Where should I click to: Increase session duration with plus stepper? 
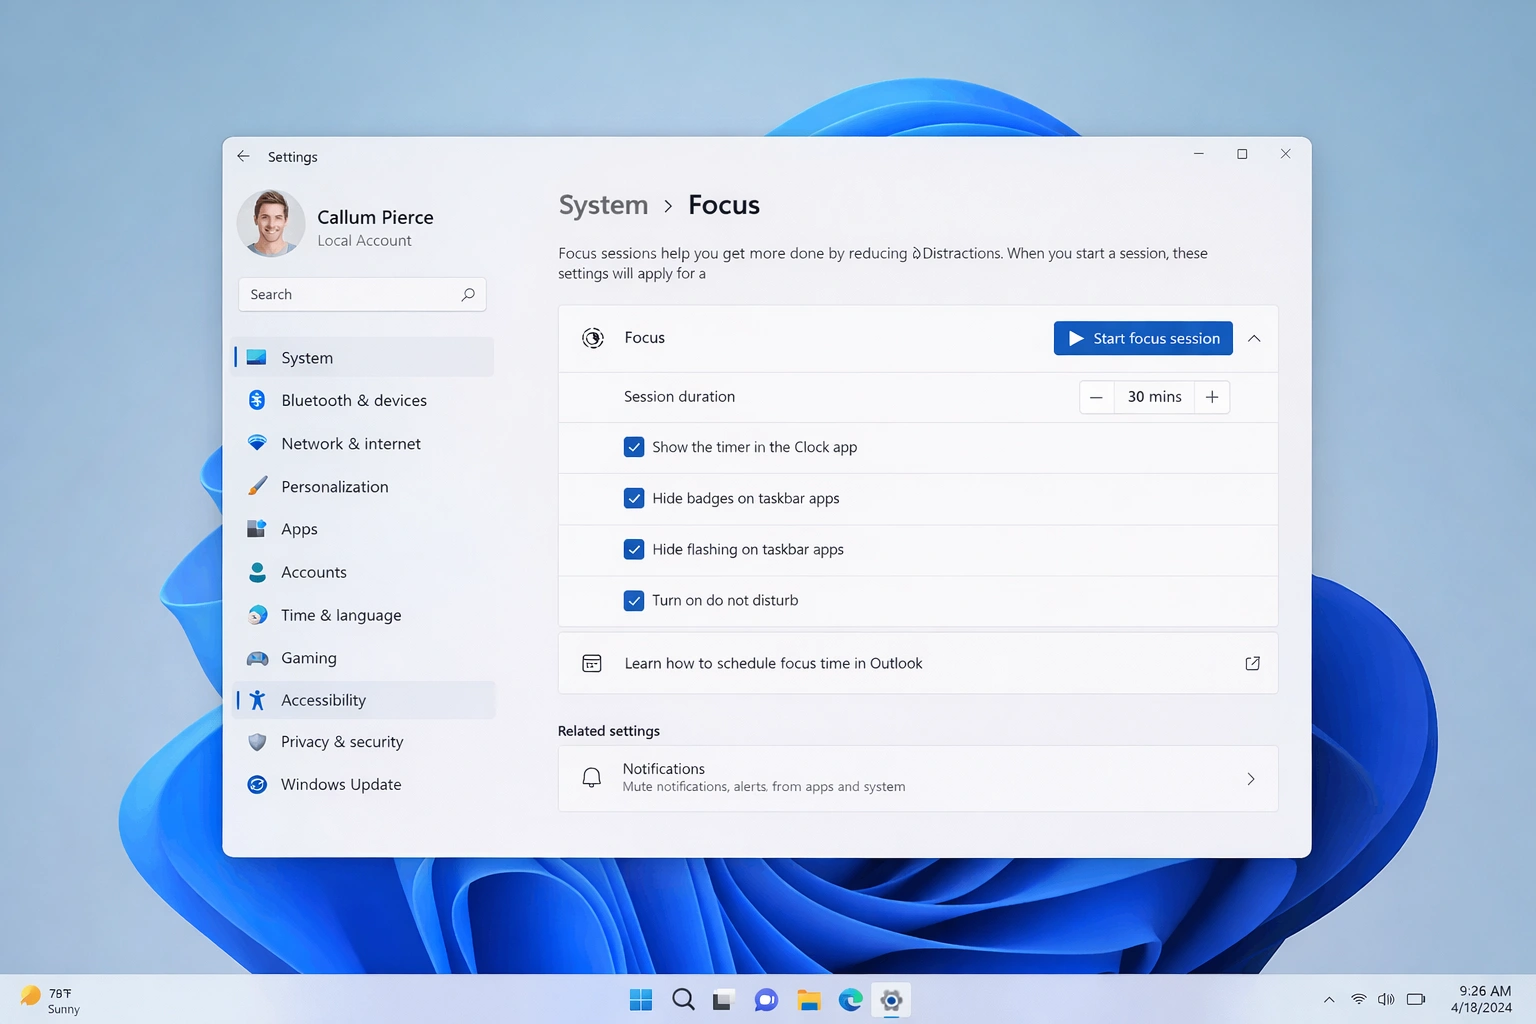coord(1211,397)
